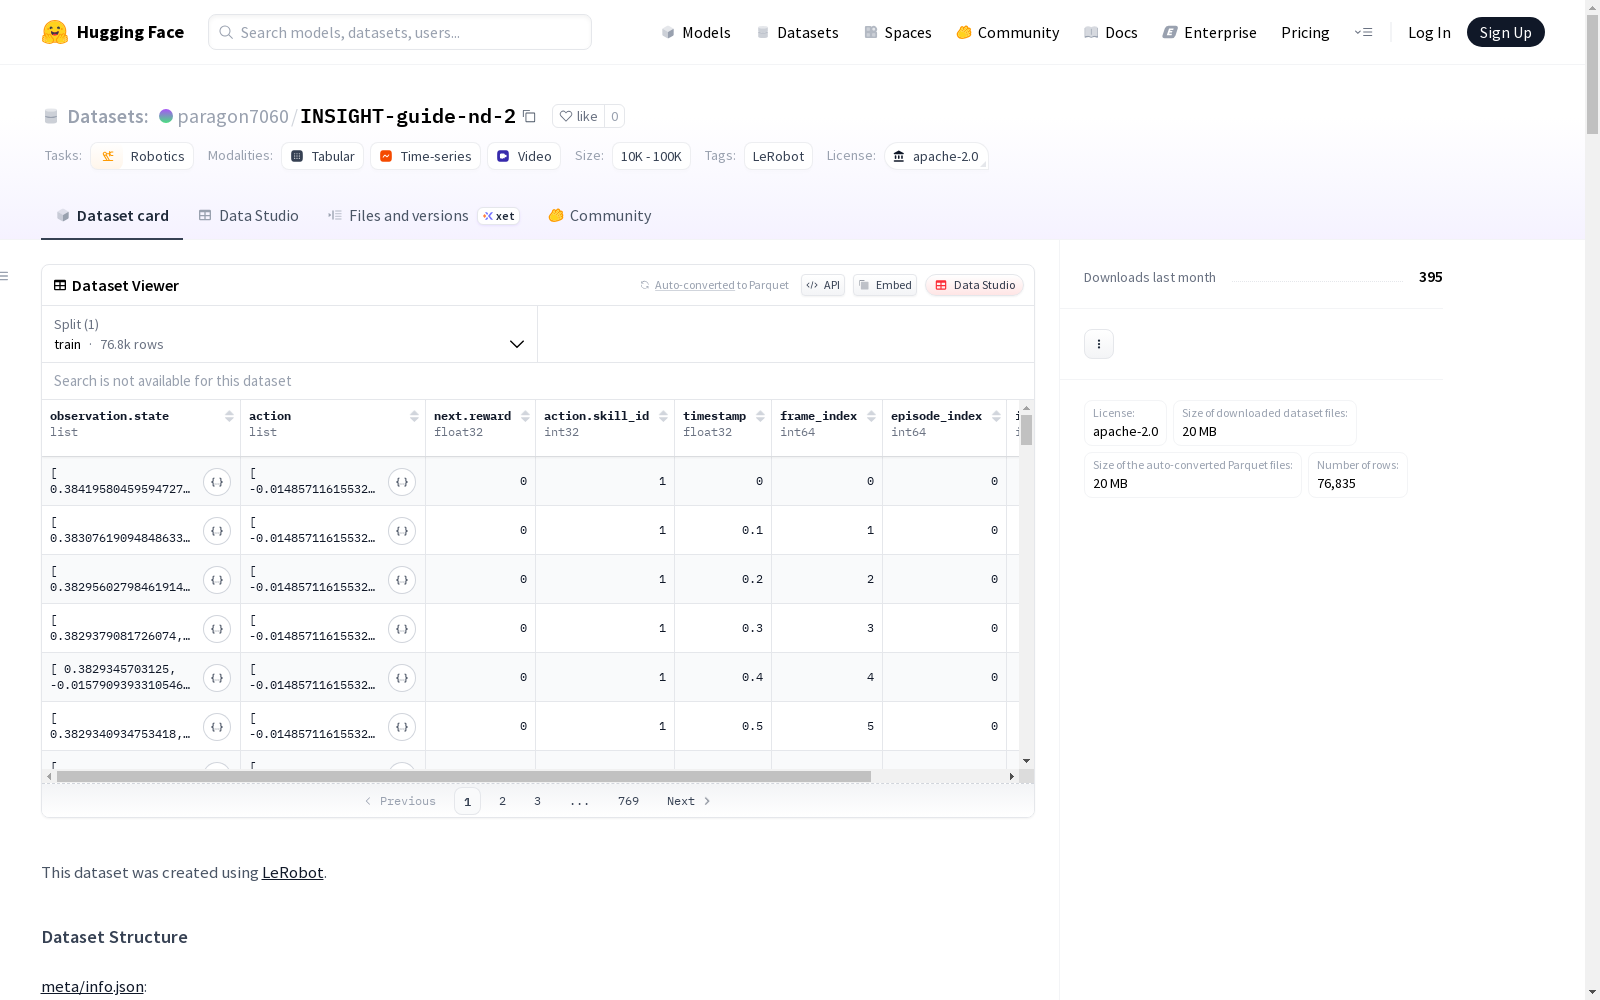Screen dimensions: 1600x1000
Task: Click the table vertical scrollbar thumb
Action: pyautogui.click(x=1026, y=430)
